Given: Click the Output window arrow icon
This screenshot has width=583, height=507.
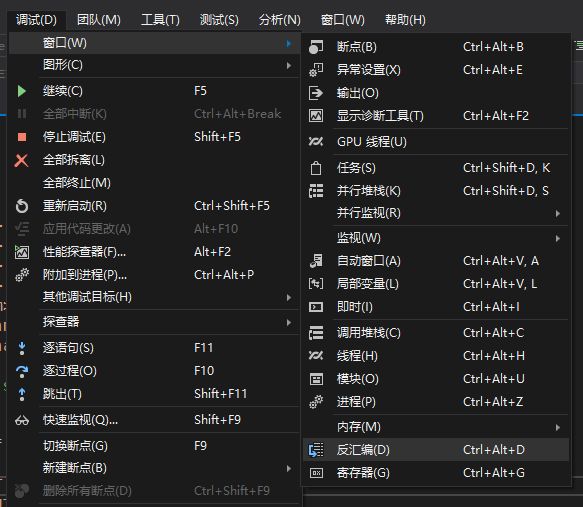Looking at the screenshot, I should tap(316, 93).
